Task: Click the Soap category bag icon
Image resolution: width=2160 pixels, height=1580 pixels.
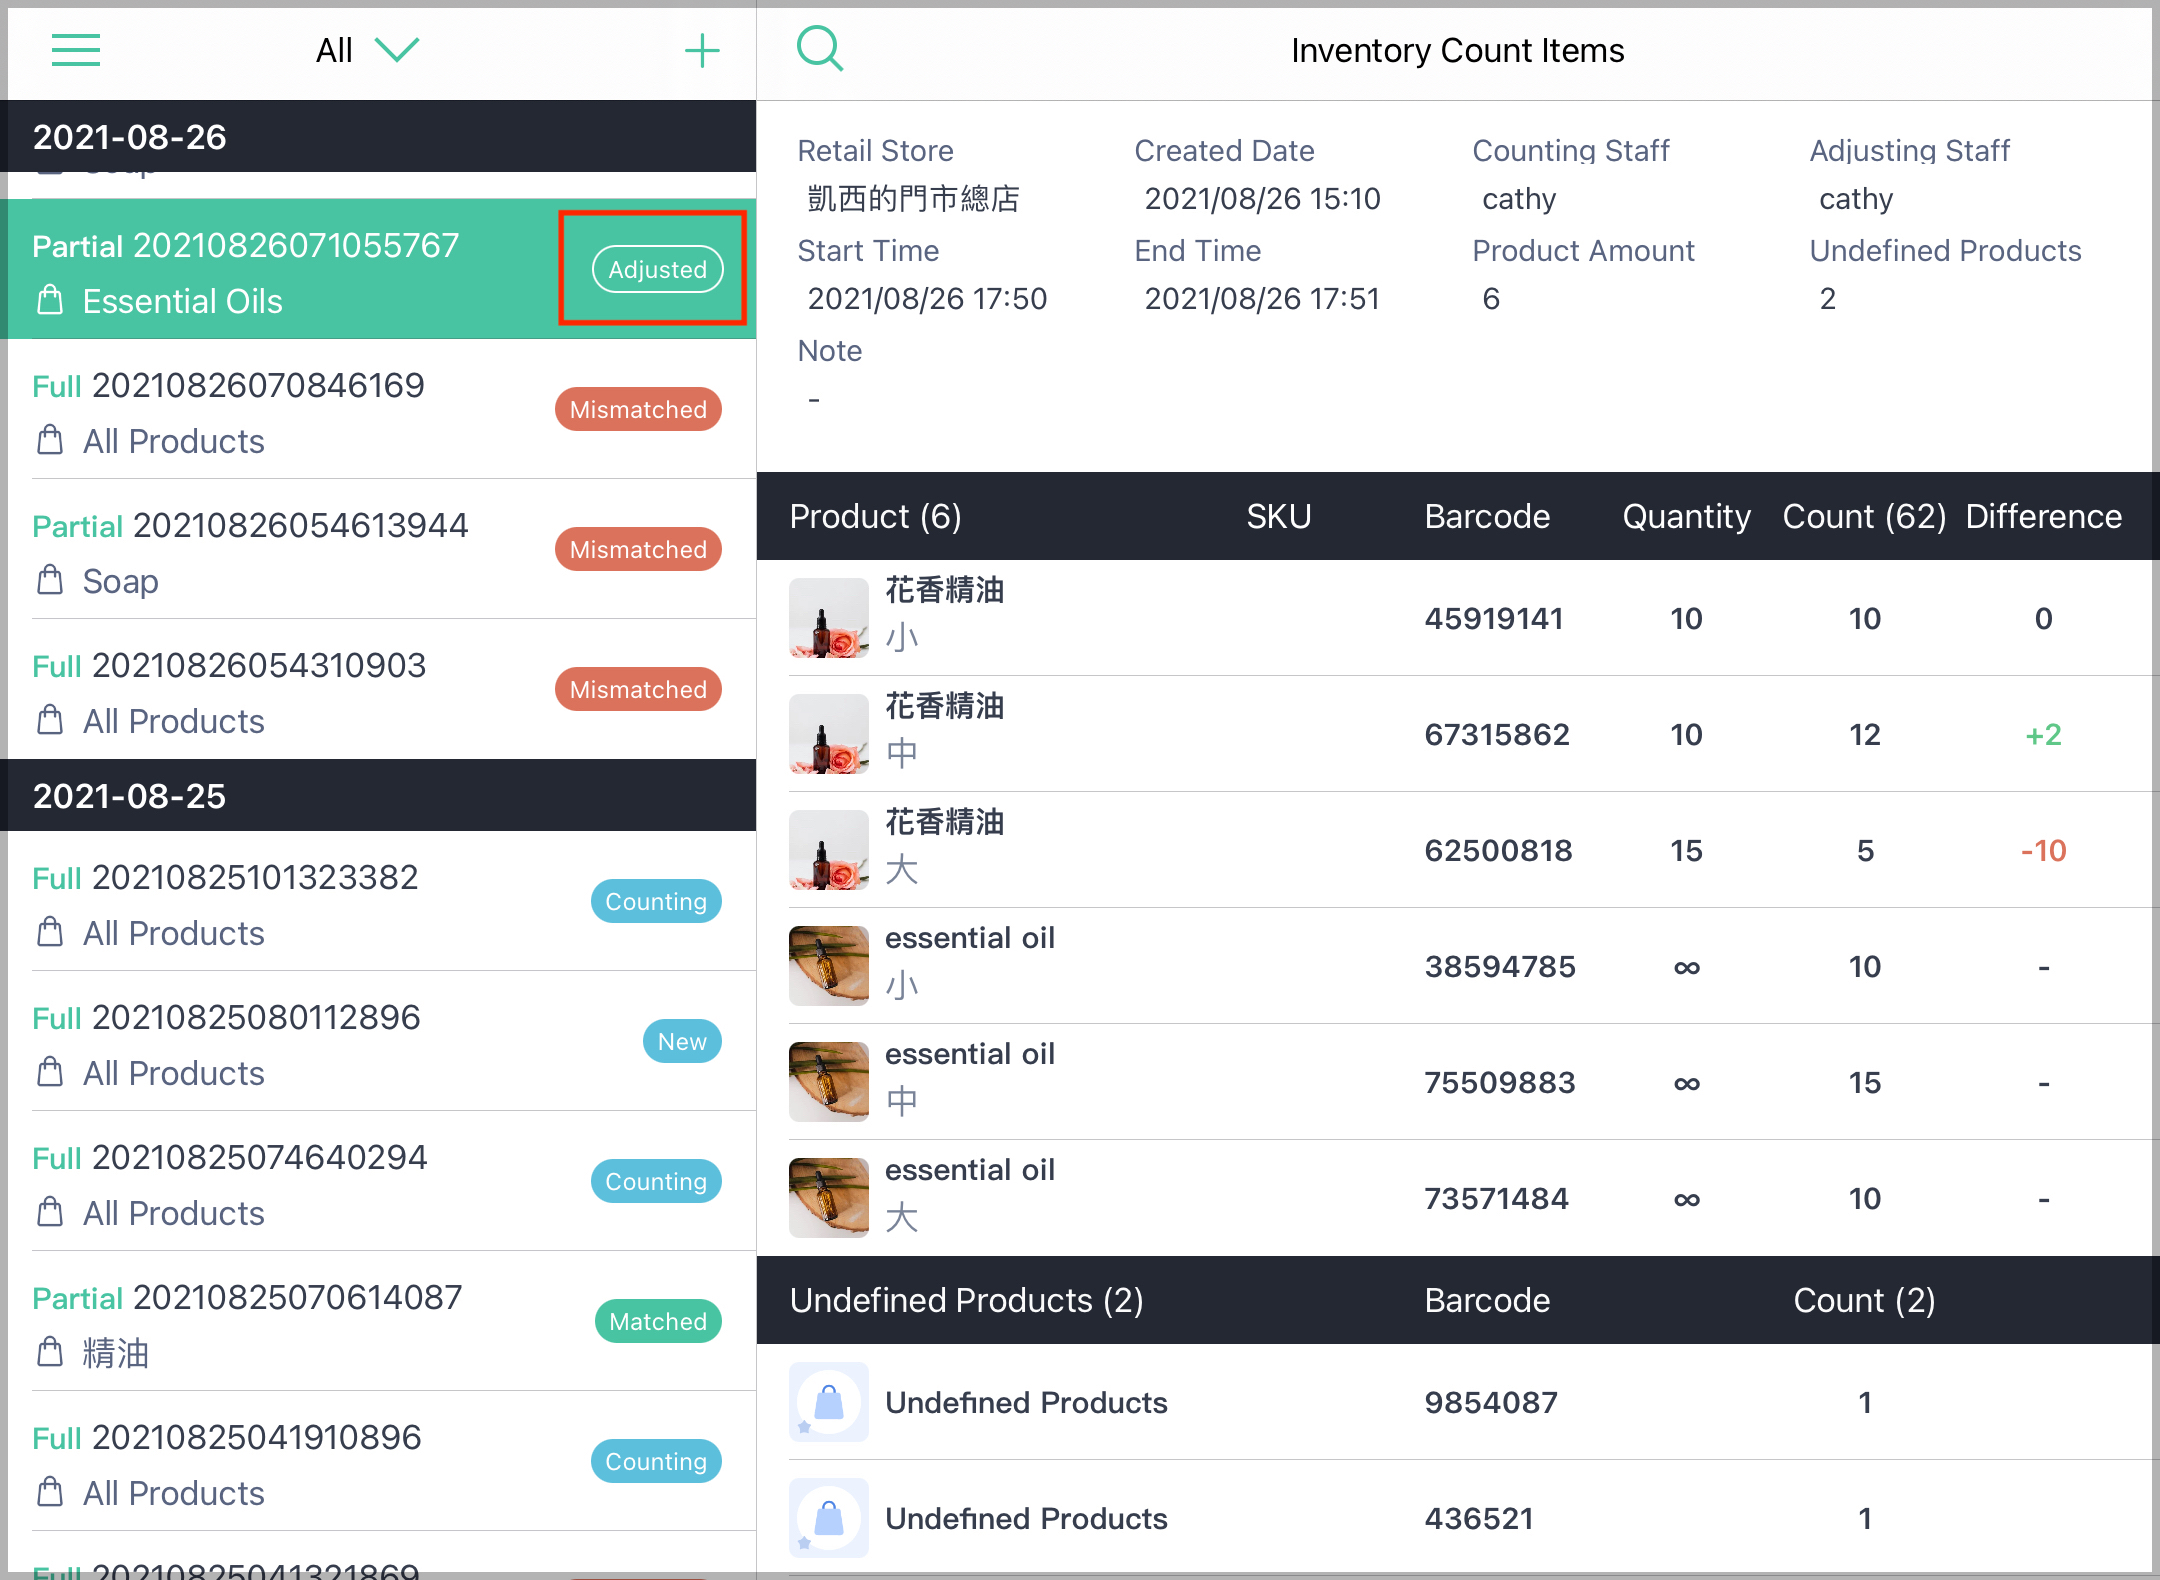Action: [50, 580]
